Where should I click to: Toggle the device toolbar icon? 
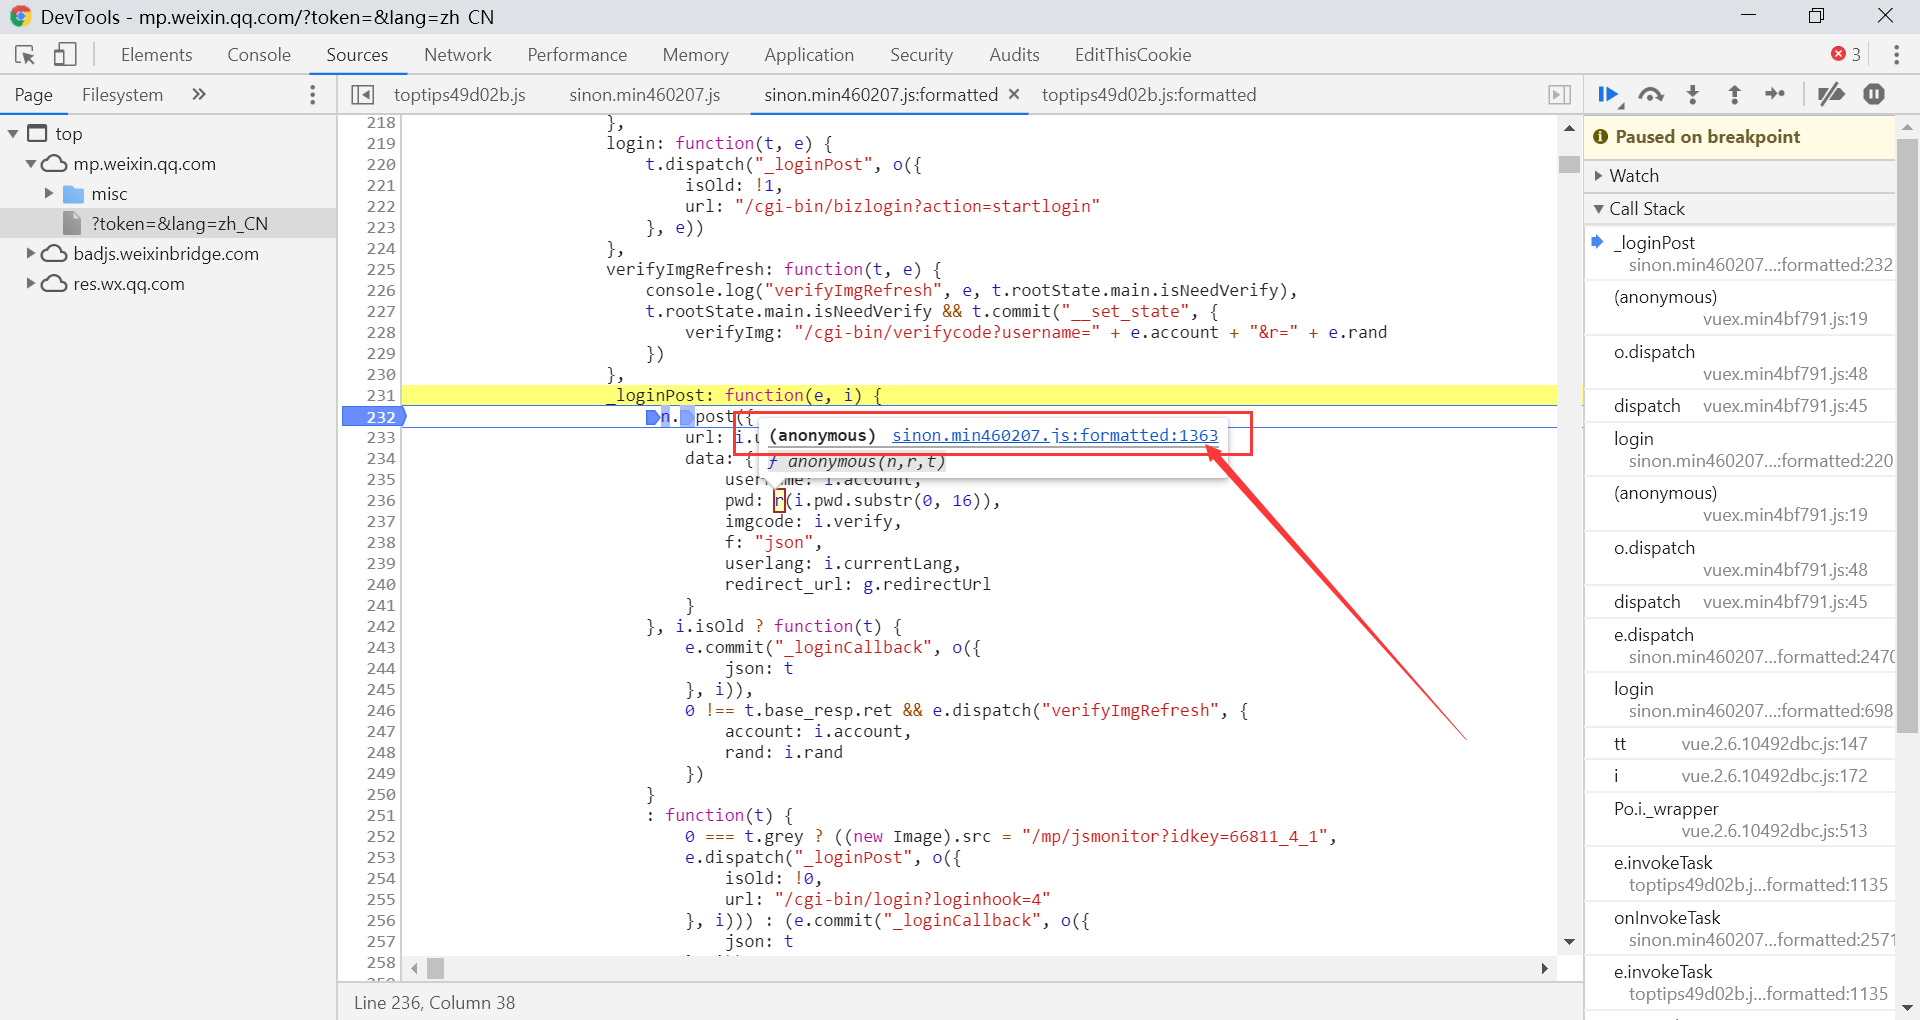coord(65,55)
